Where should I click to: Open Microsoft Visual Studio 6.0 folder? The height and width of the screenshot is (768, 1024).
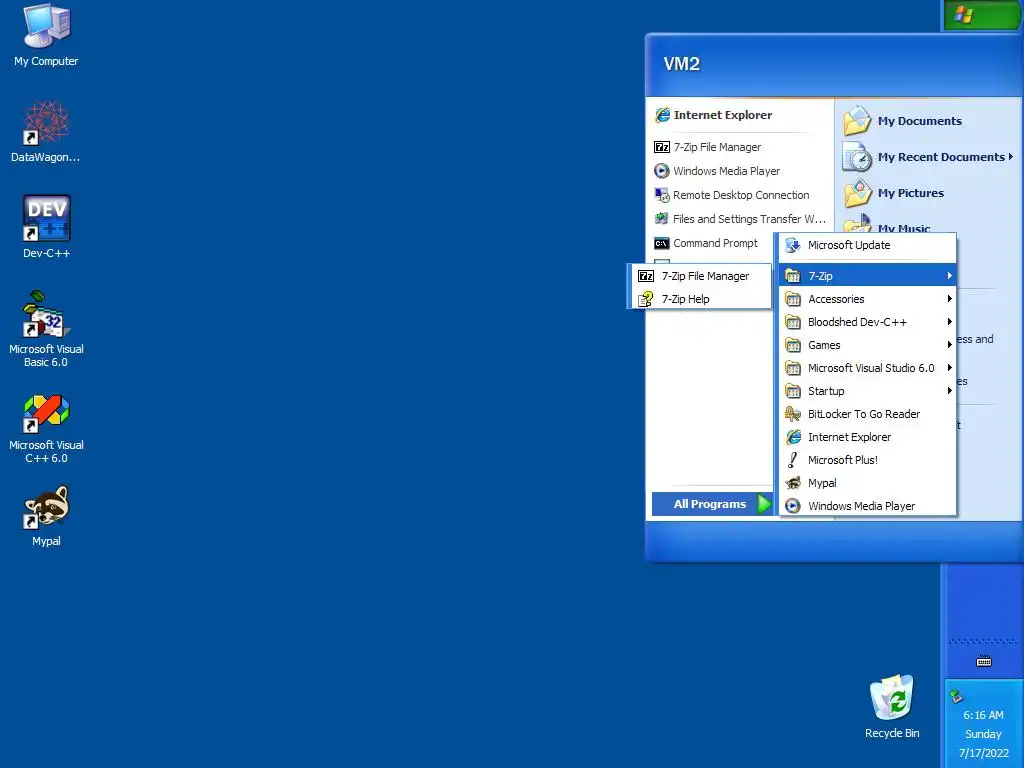[867, 368]
